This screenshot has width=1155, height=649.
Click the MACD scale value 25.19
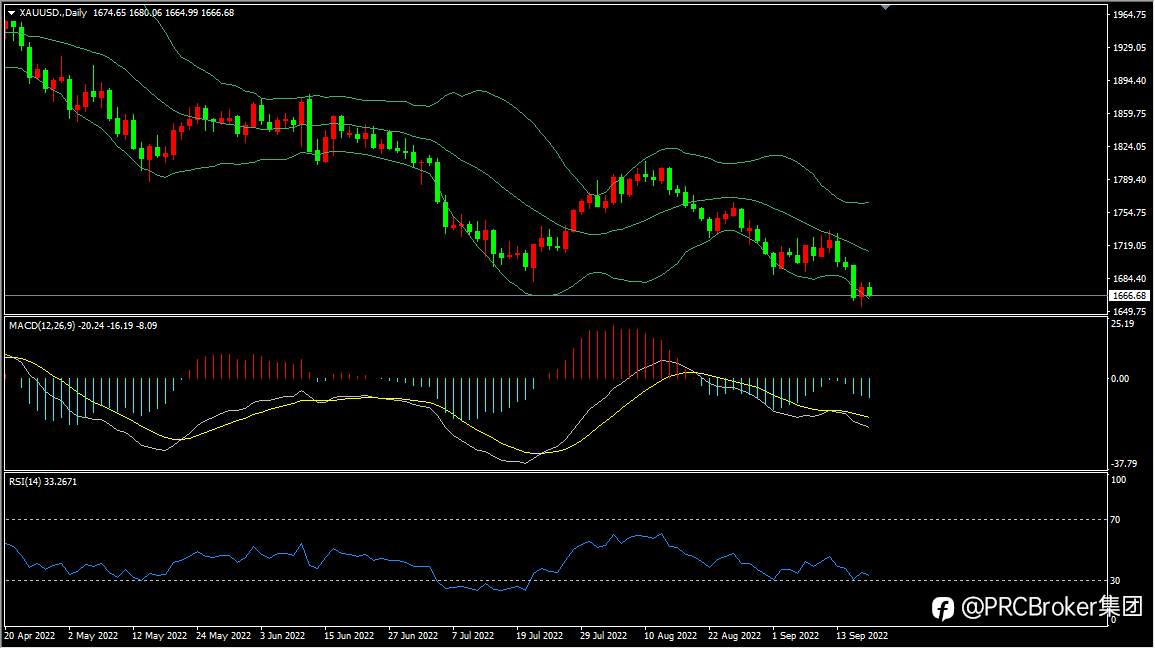(1122, 323)
